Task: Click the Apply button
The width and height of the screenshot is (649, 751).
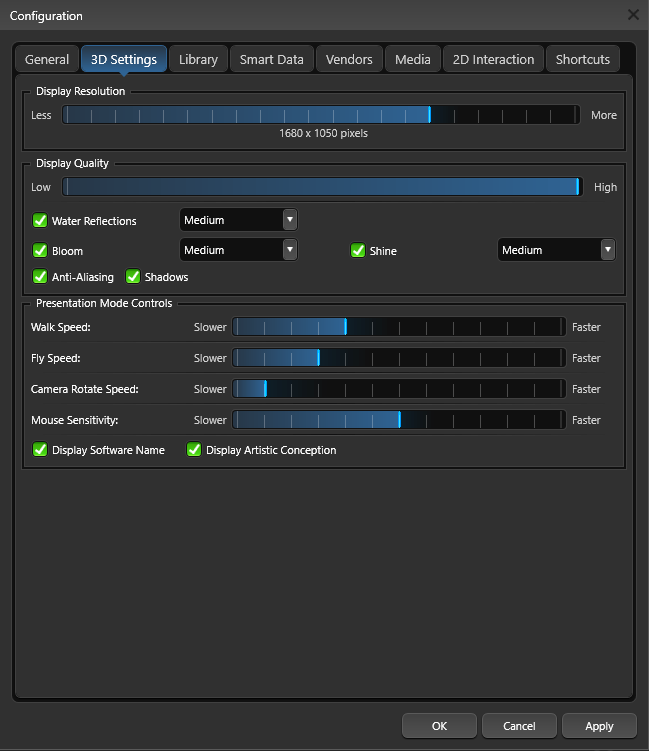Action: 599,726
